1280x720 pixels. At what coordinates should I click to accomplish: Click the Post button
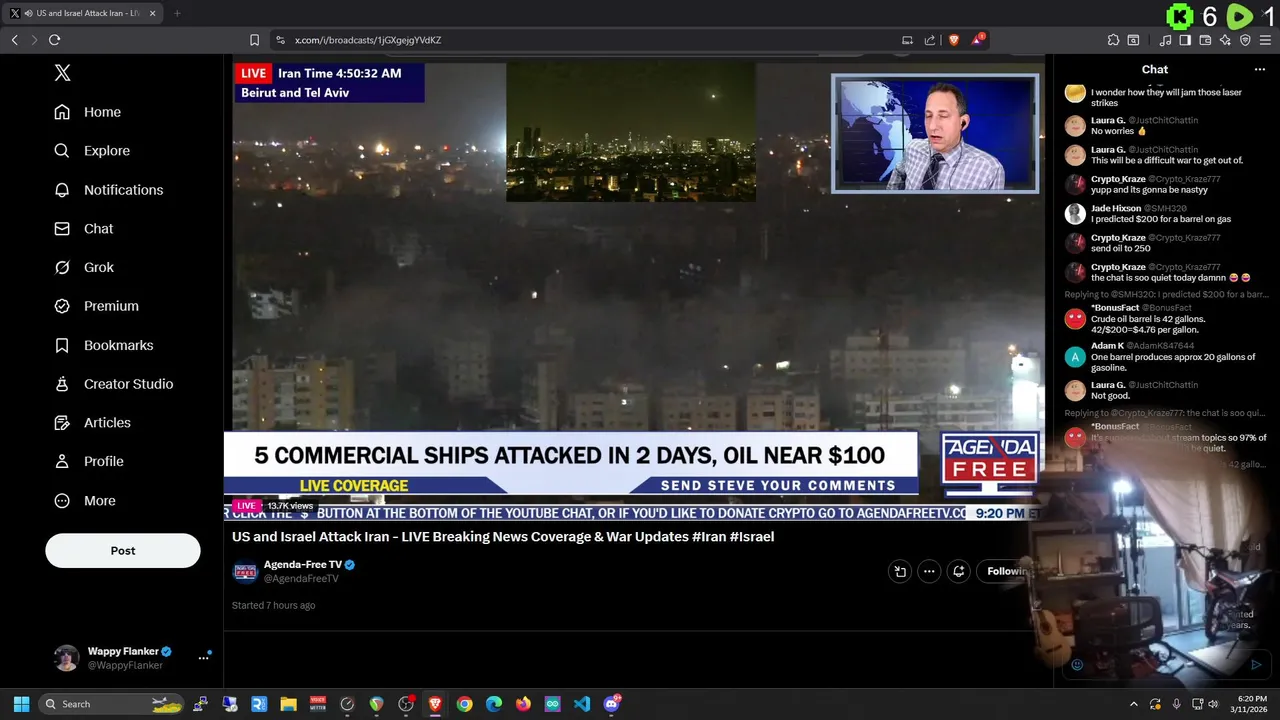(123, 551)
